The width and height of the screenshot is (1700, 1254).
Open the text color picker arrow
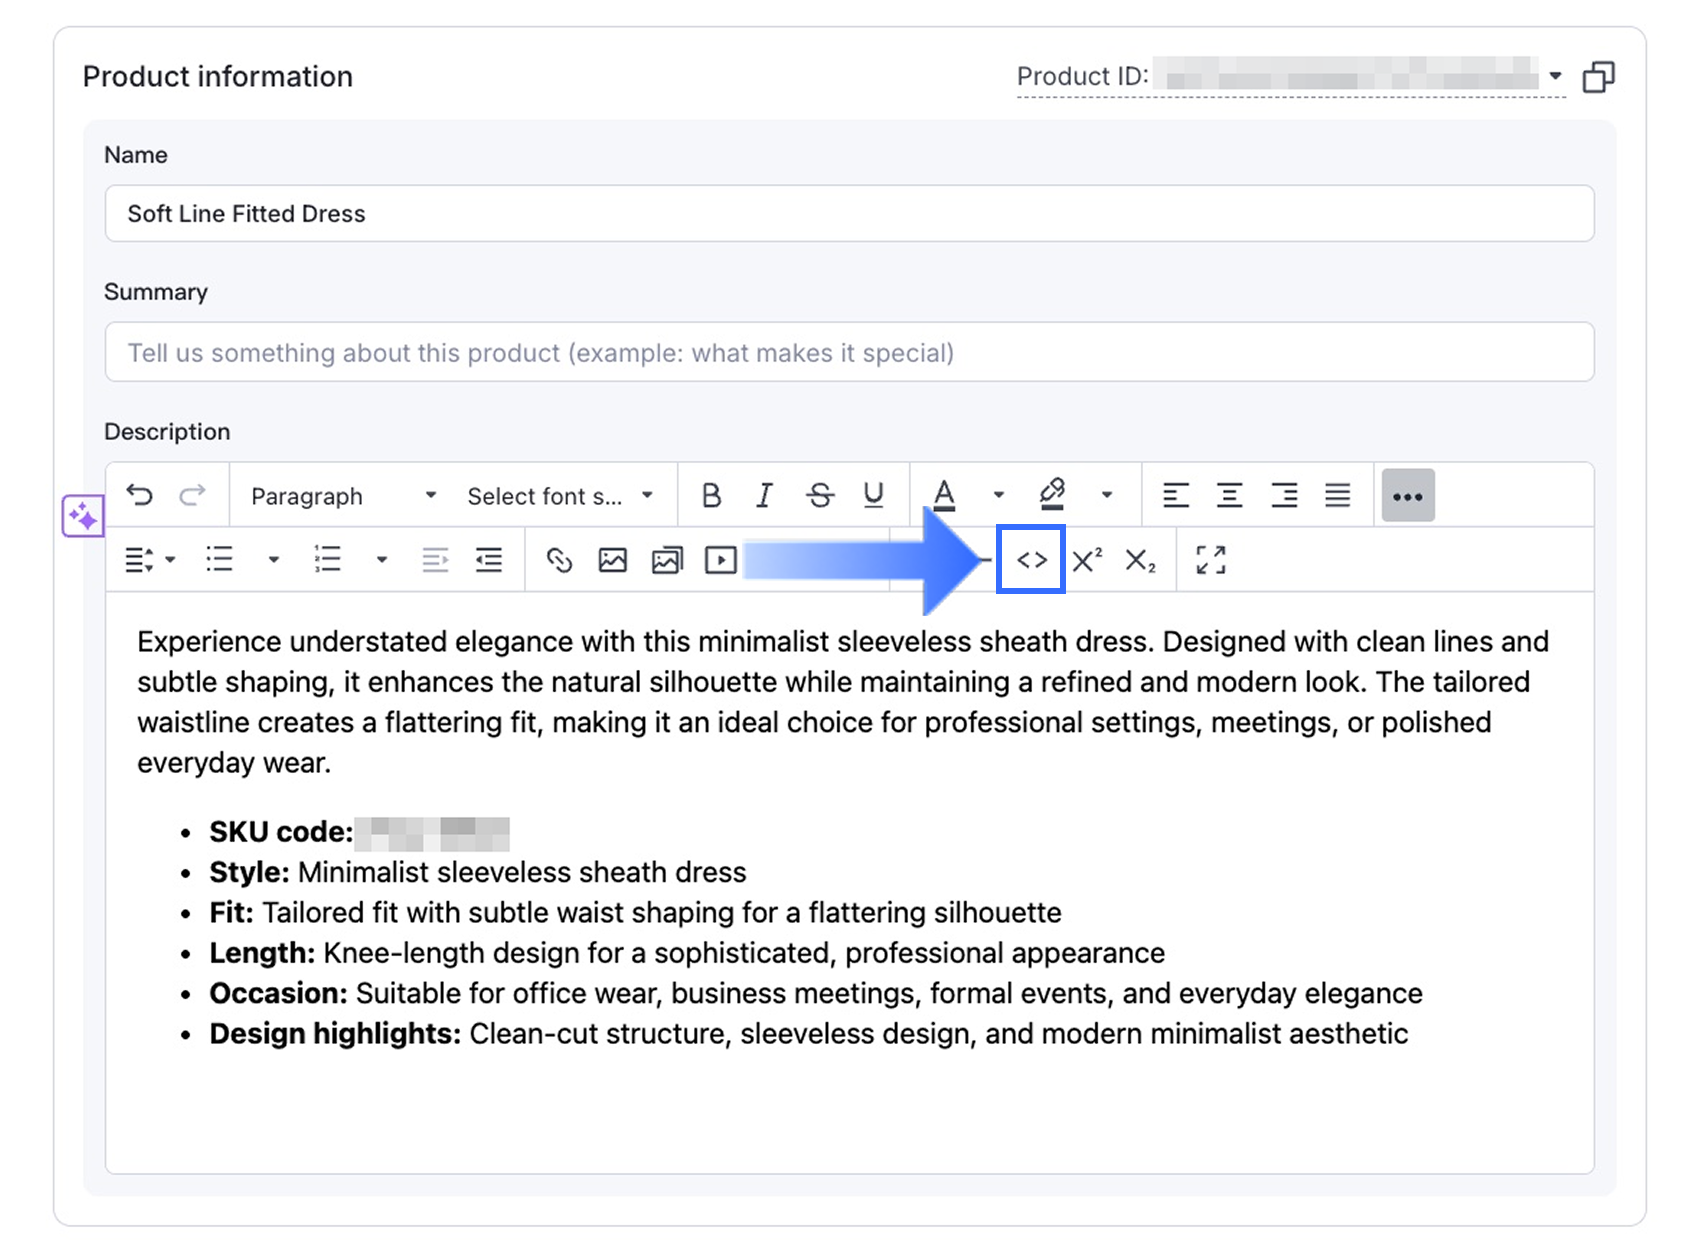pos(998,495)
